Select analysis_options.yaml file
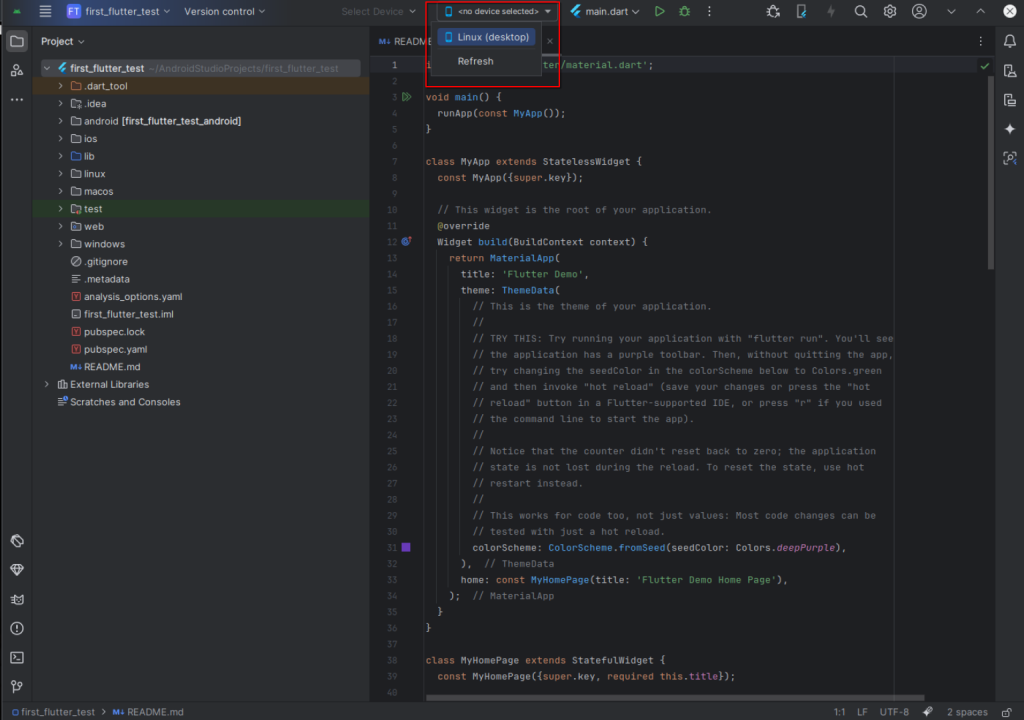The height and width of the screenshot is (720, 1024). coord(133,297)
